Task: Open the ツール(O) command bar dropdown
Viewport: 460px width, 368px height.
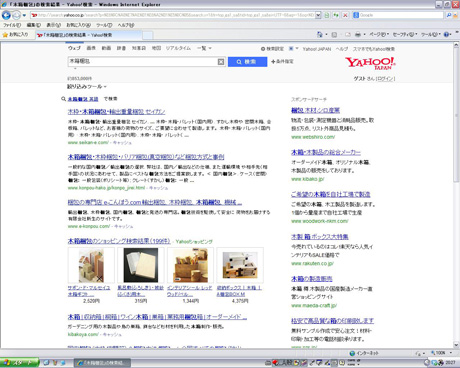Action: 431,34
